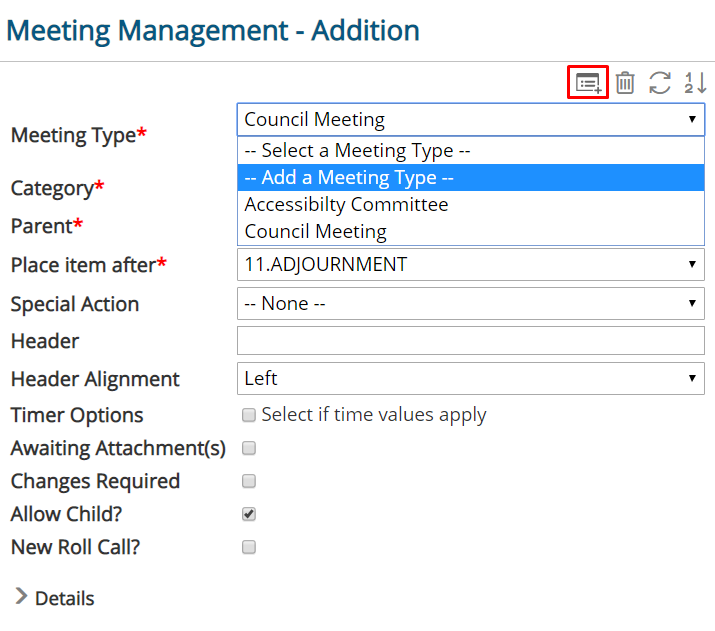
Task: Select Council Meeting option in the list
Action: (471, 231)
